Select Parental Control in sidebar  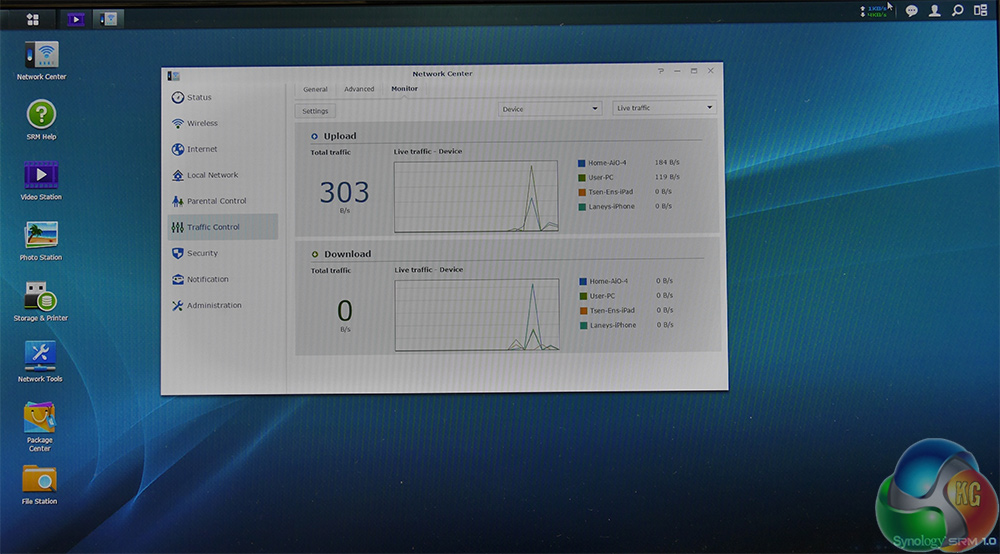(216, 201)
